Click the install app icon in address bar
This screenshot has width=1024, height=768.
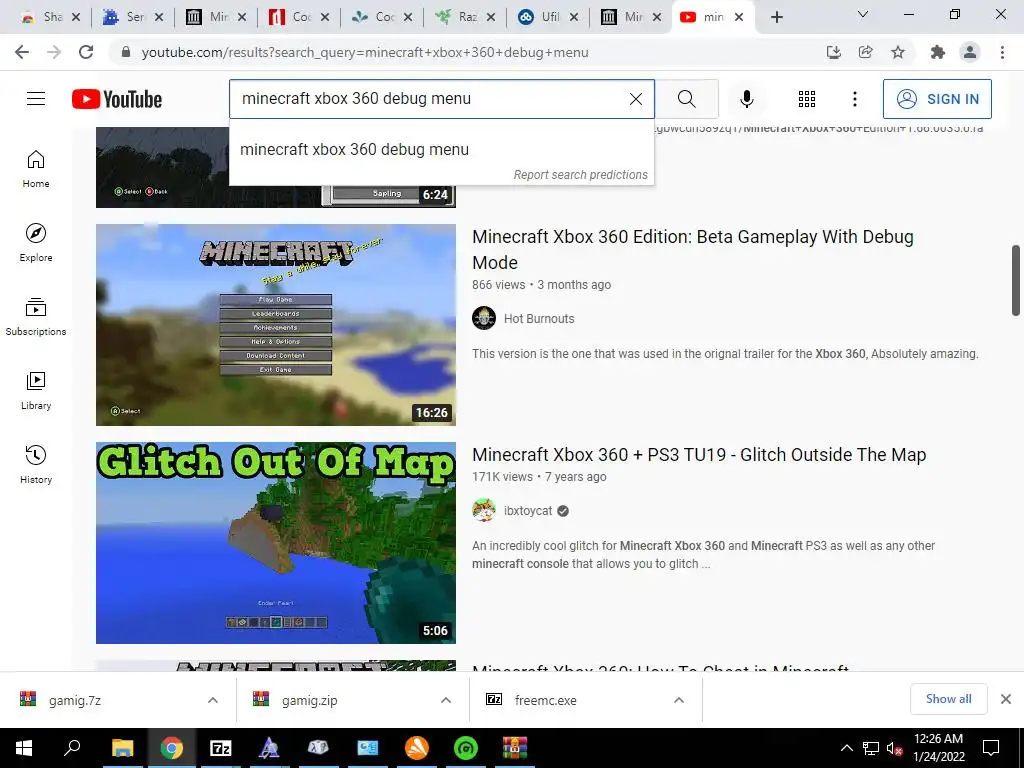(833, 52)
